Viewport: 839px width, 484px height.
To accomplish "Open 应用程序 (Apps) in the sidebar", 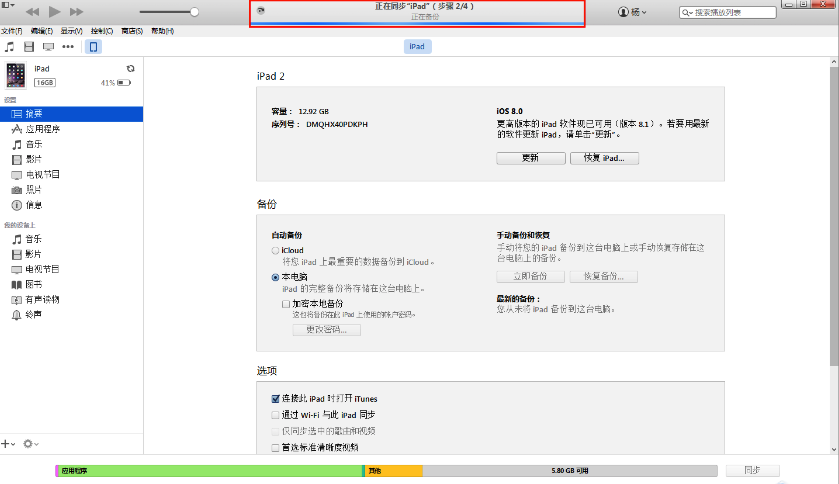I will pyautogui.click(x=42, y=129).
